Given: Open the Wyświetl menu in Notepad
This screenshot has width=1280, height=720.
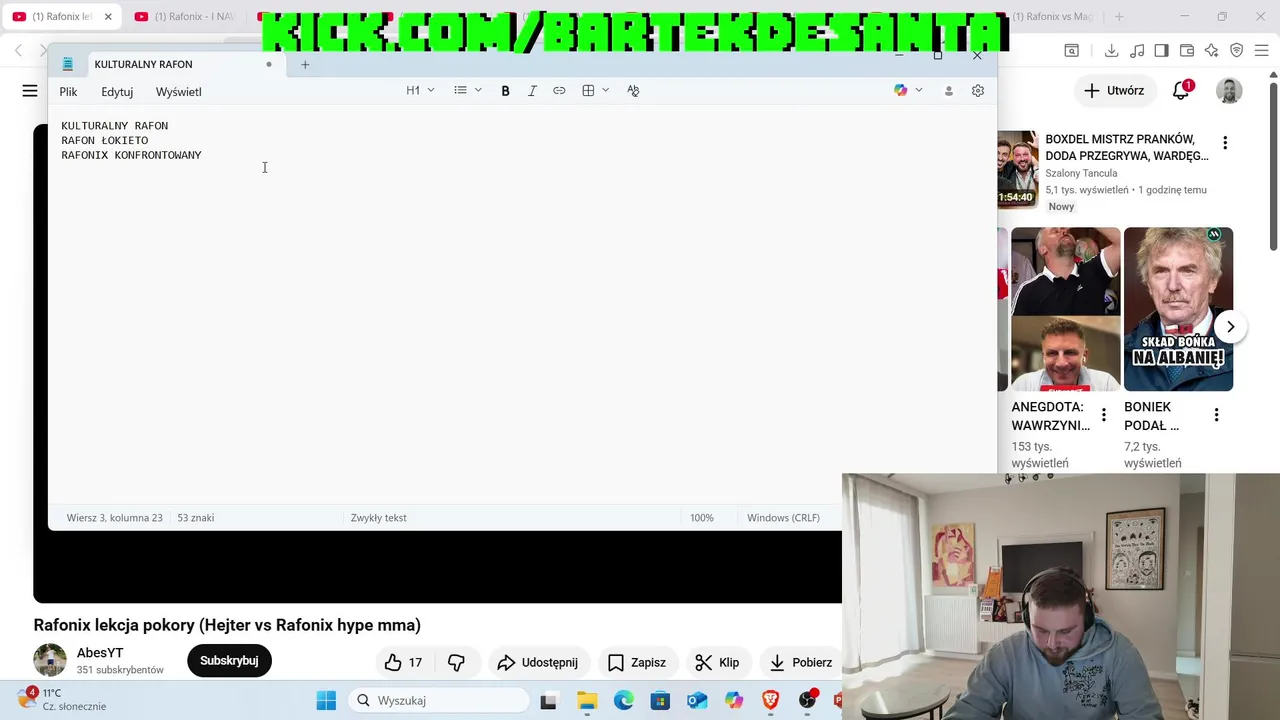Looking at the screenshot, I should click(179, 92).
